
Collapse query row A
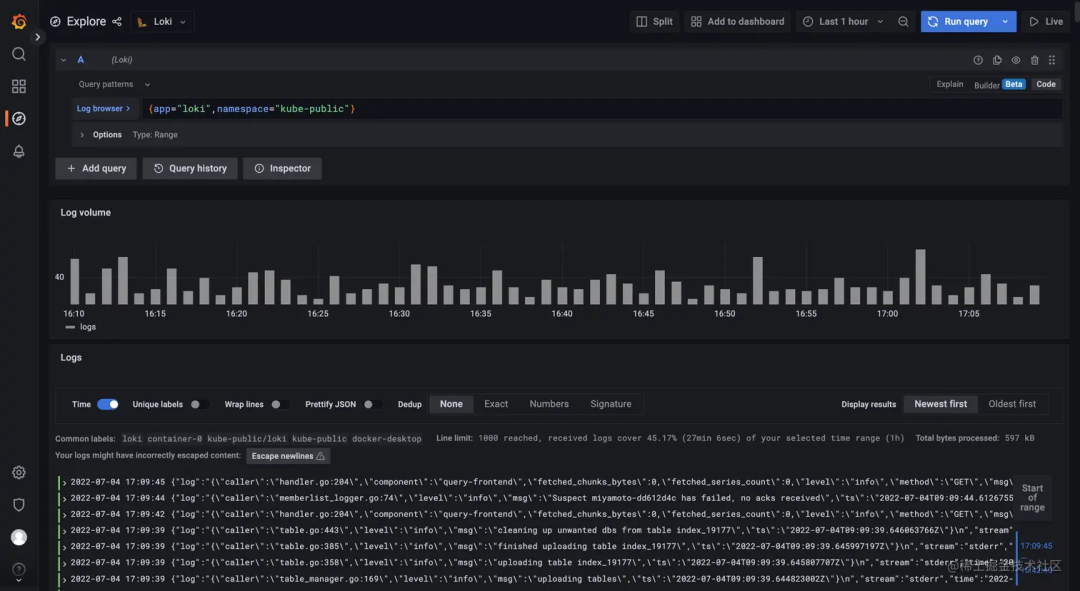(x=63, y=60)
